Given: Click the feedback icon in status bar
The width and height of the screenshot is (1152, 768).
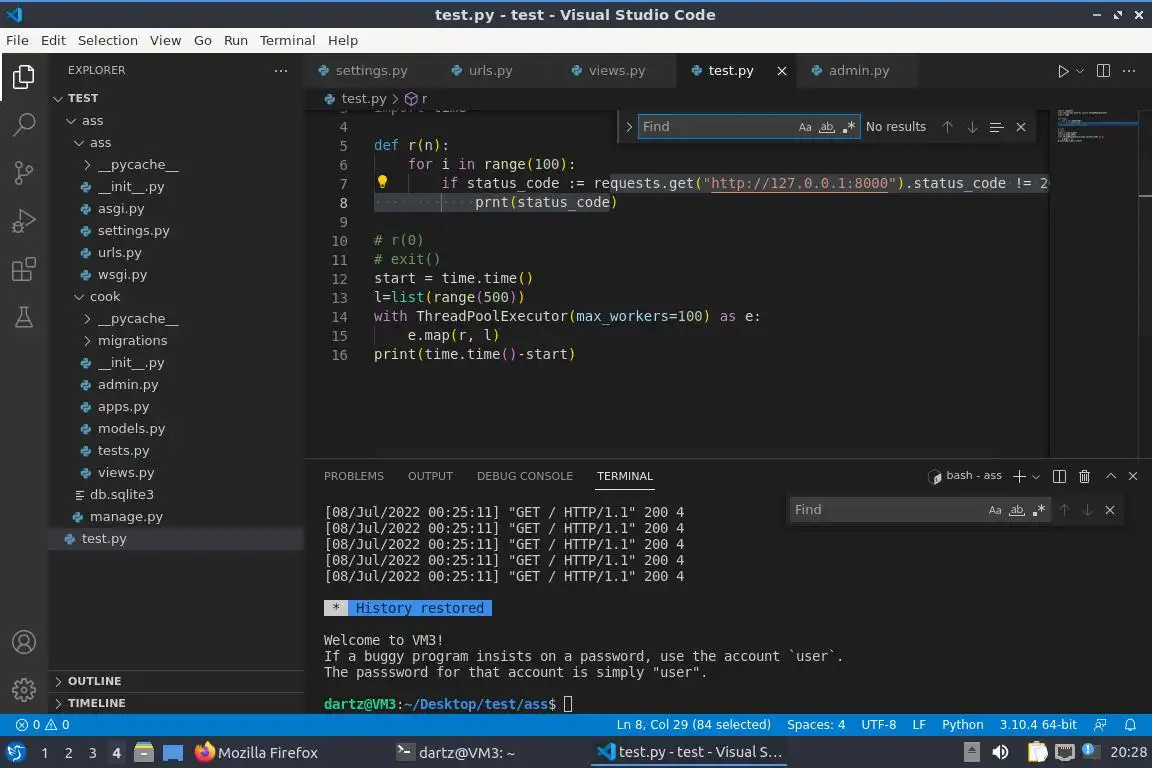Looking at the screenshot, I should click(1100, 725).
